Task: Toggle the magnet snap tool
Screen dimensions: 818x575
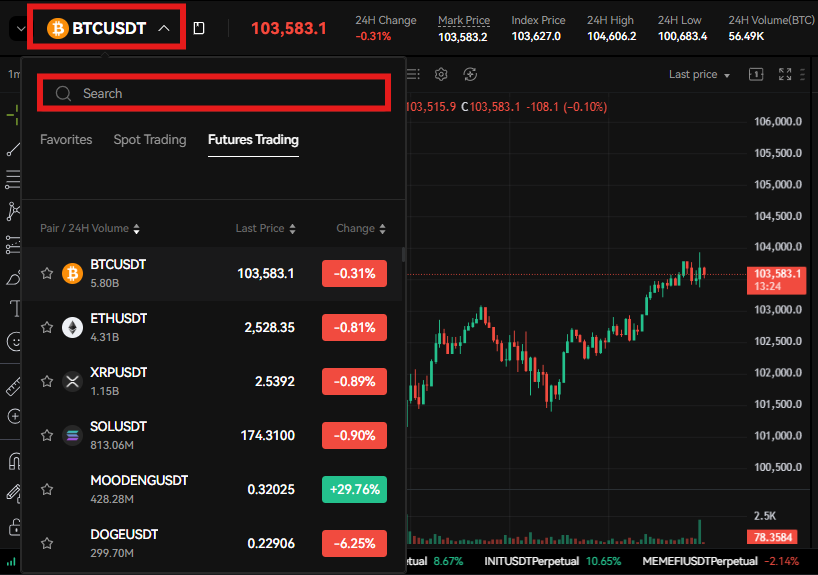Action: (x=15, y=461)
